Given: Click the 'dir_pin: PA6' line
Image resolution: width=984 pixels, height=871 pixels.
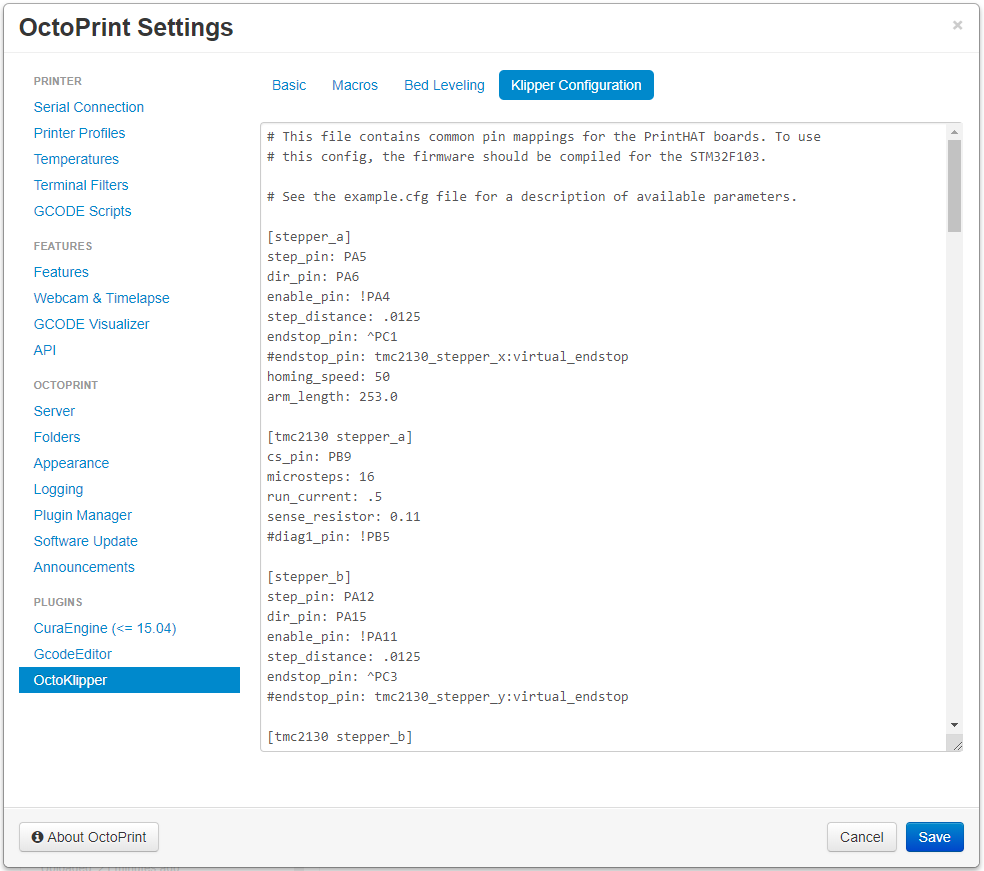Looking at the screenshot, I should [x=313, y=277].
